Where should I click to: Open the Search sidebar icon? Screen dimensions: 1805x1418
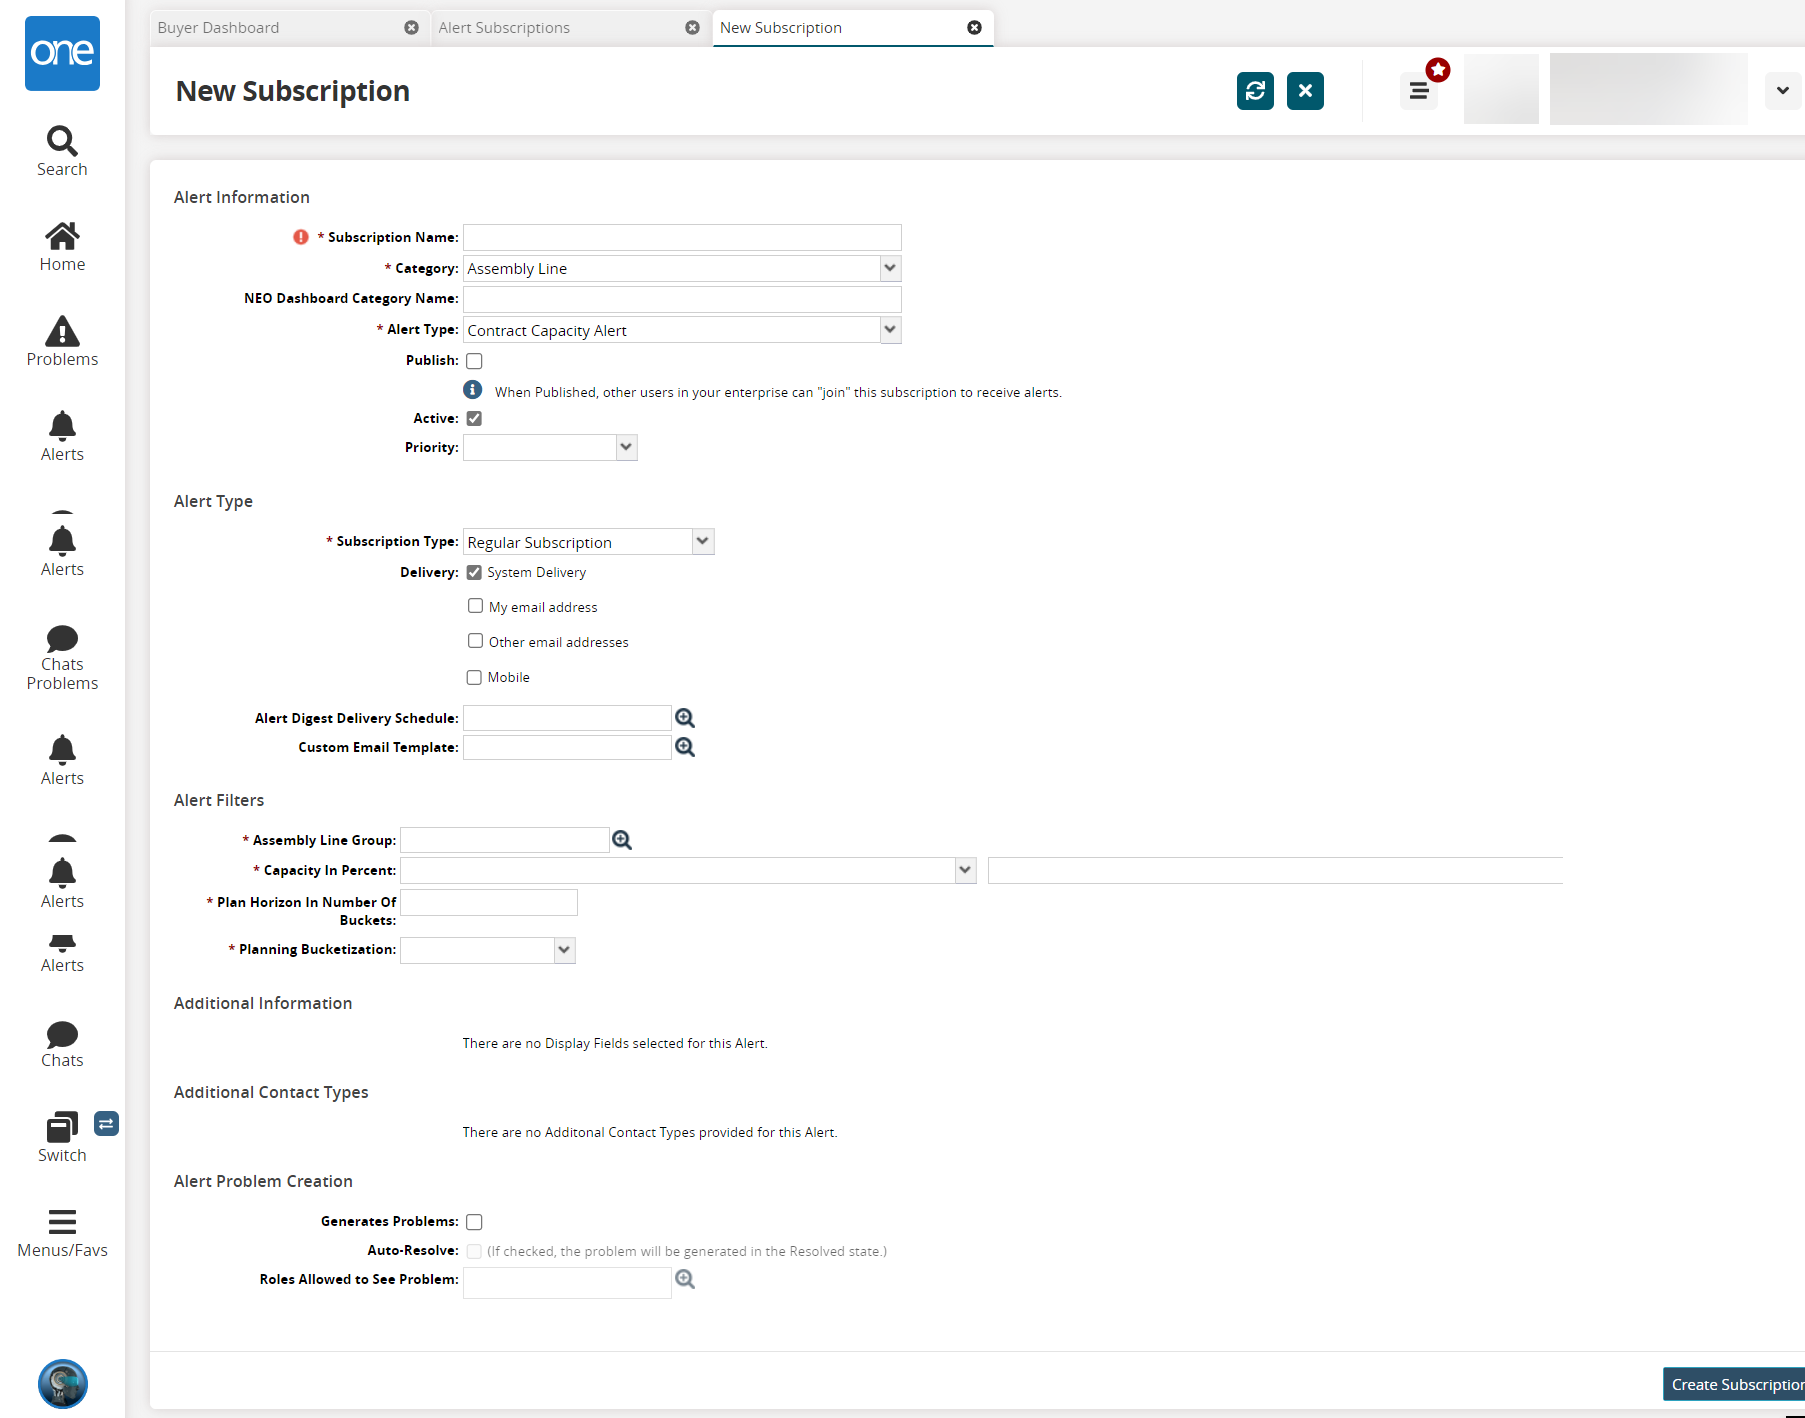click(62, 152)
